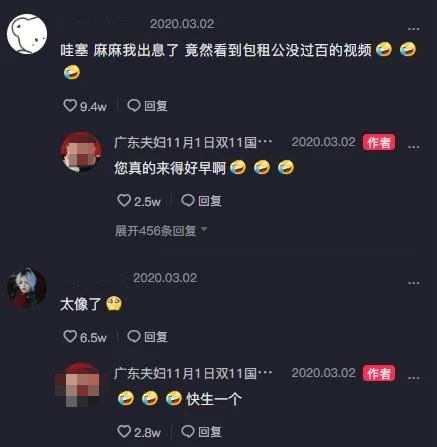Open the author's avatar in the first reply

(x=81, y=152)
